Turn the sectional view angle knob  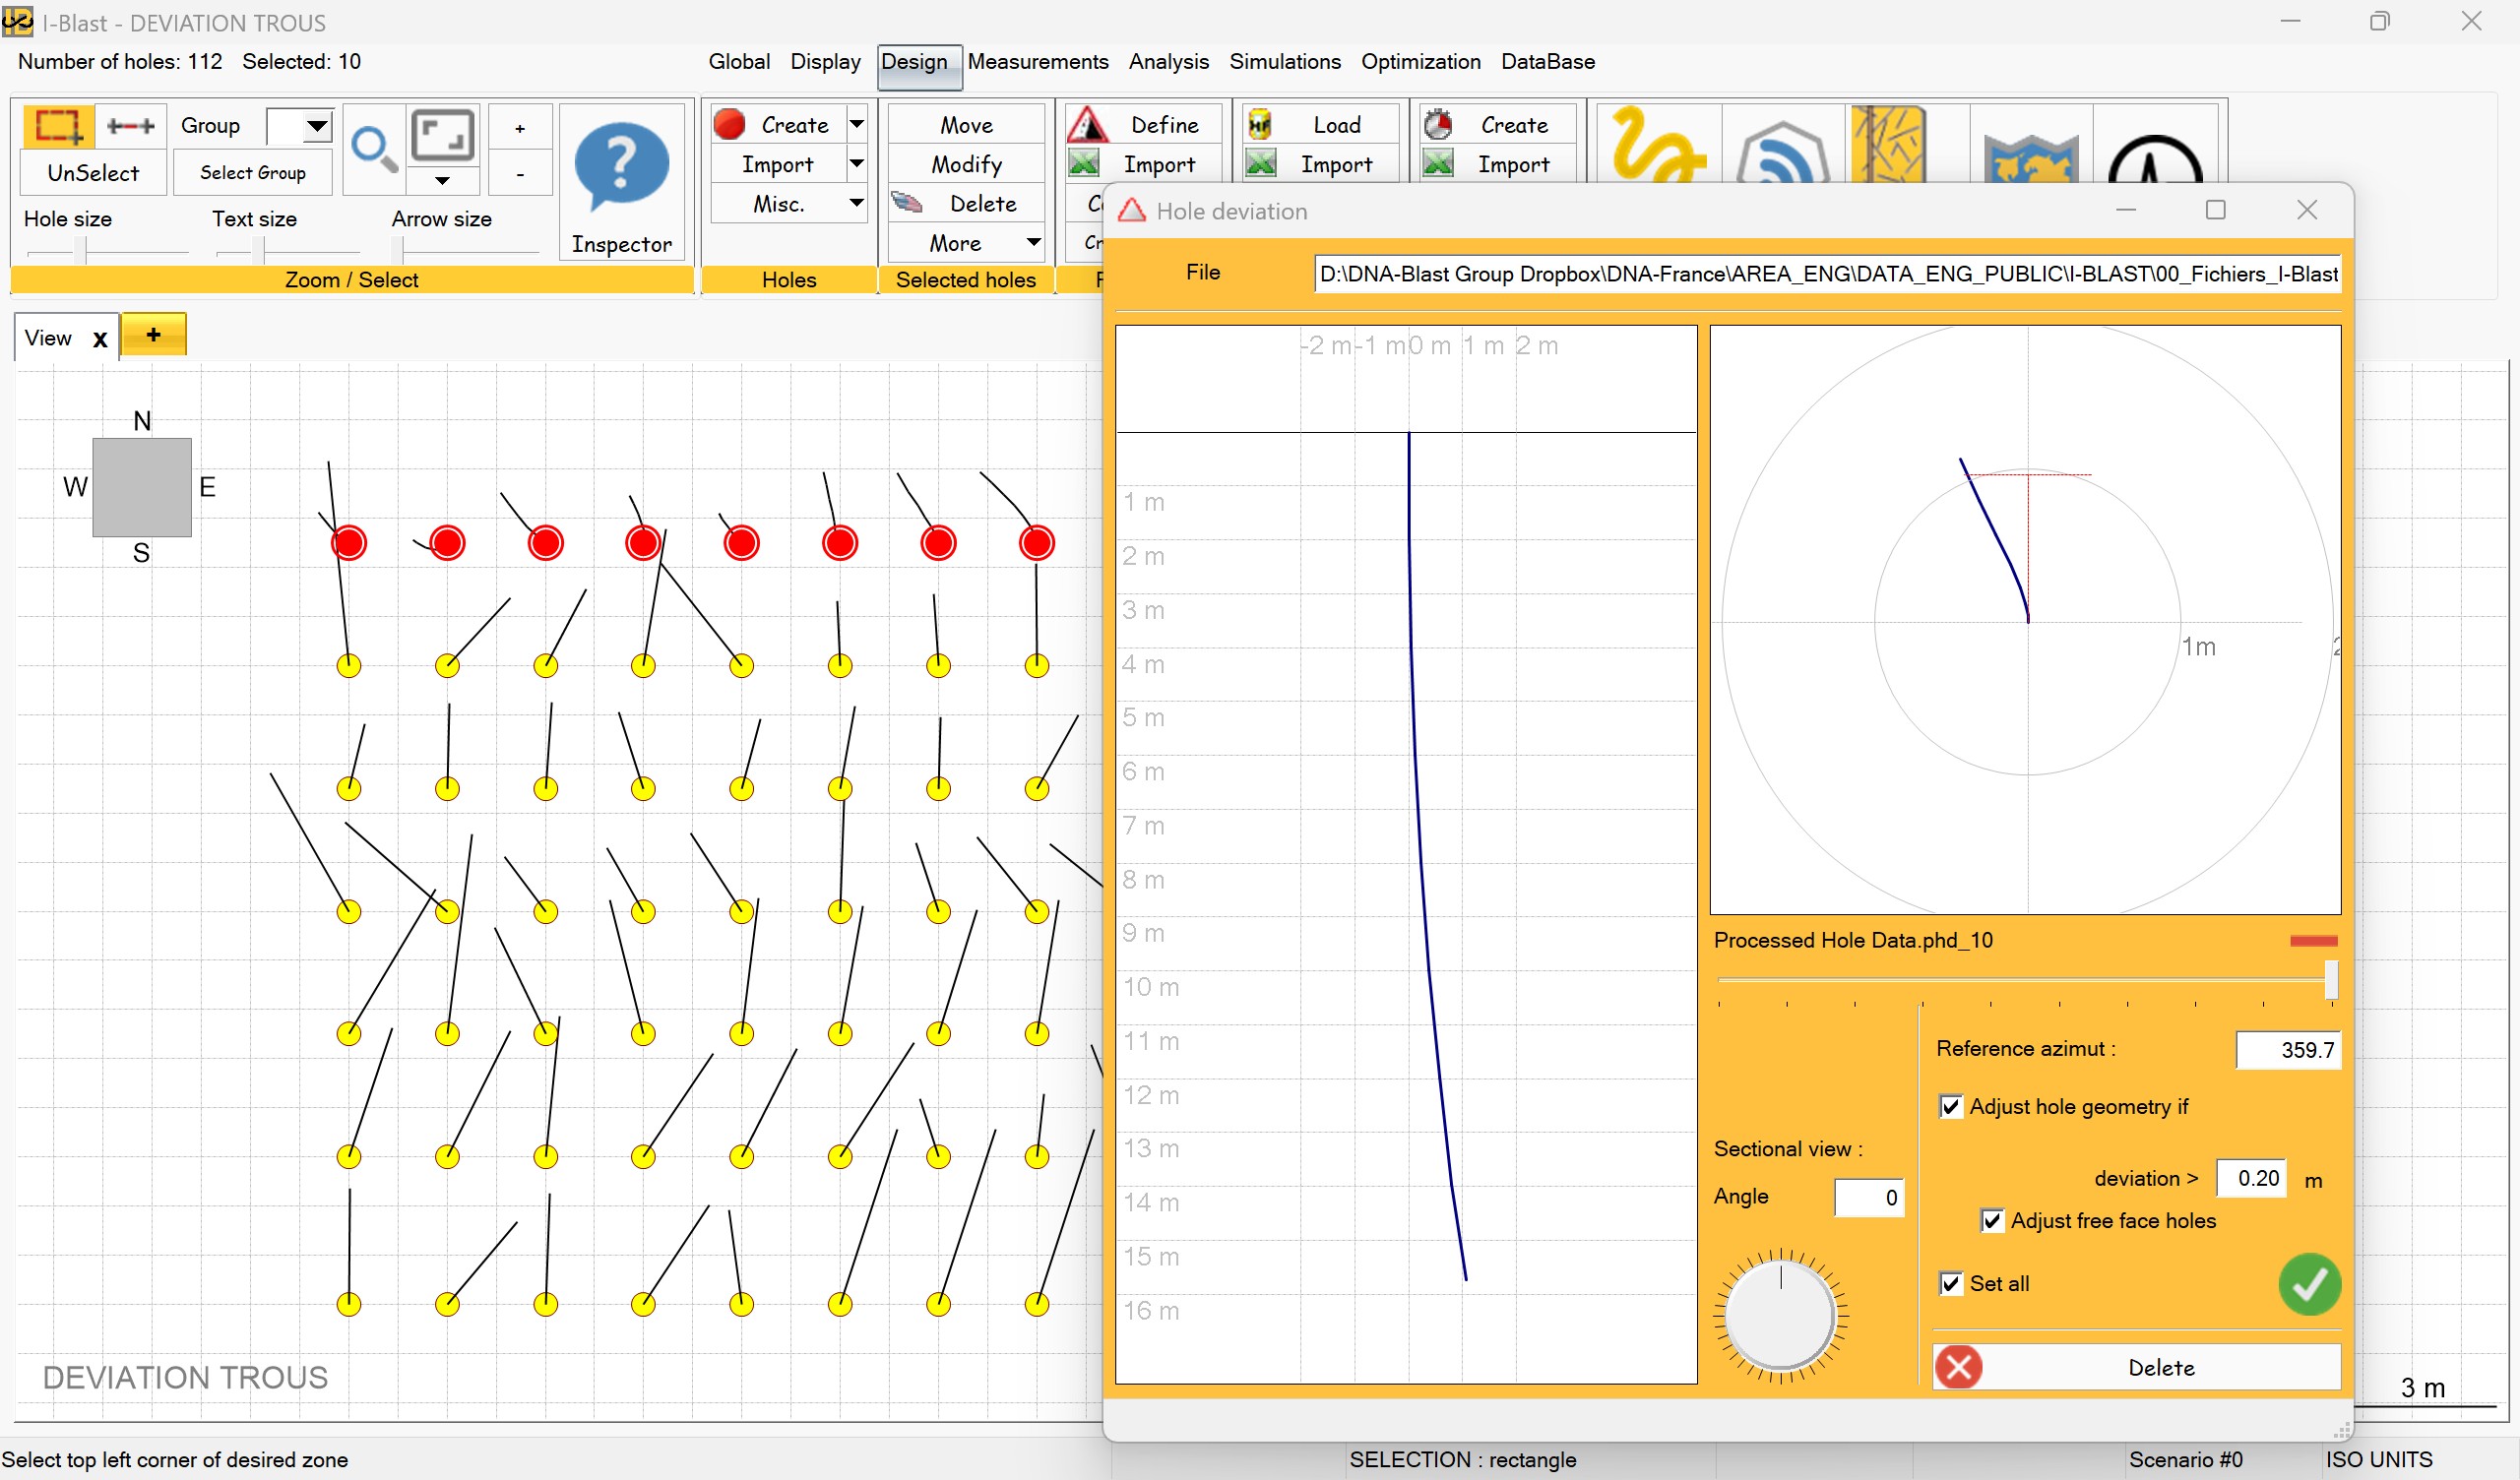click(1781, 1315)
